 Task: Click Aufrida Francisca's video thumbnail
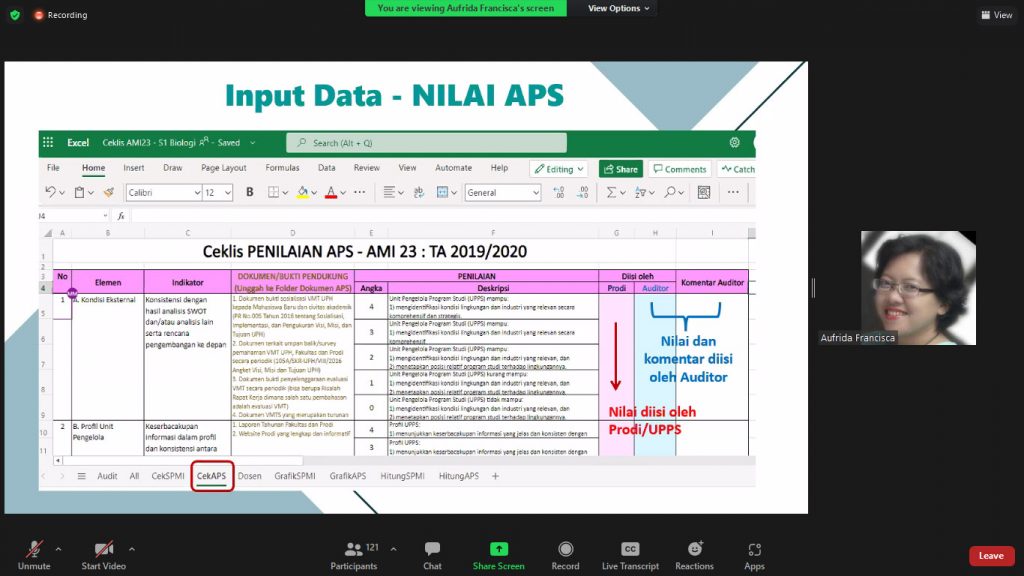[x=918, y=288]
